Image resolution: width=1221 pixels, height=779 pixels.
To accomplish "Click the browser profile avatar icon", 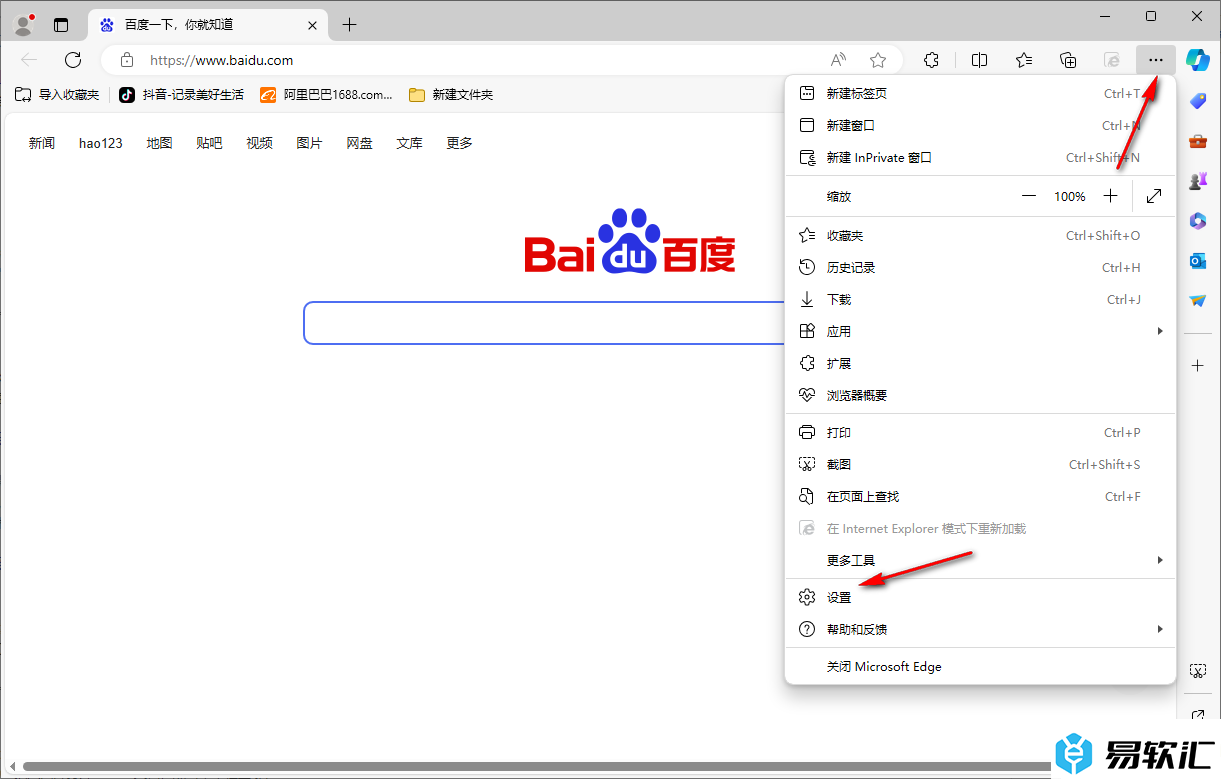I will point(24,24).
